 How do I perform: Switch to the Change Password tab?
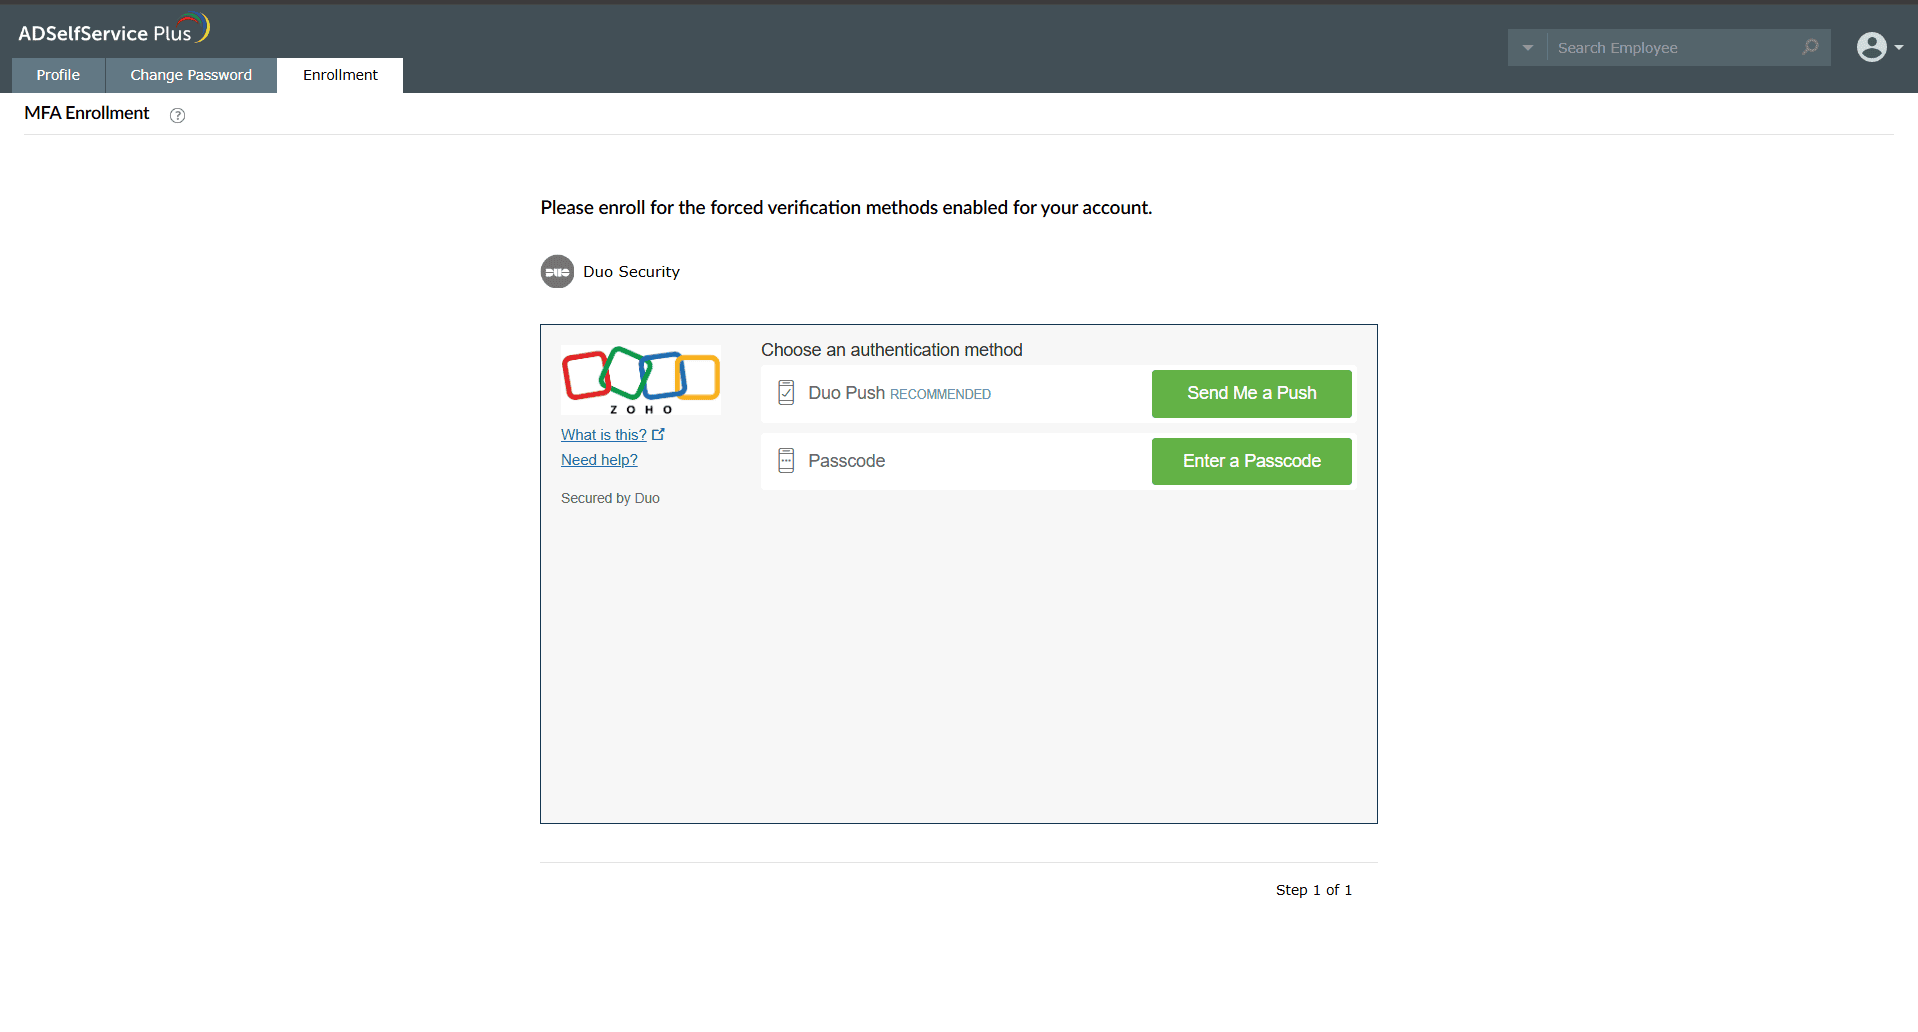(190, 75)
